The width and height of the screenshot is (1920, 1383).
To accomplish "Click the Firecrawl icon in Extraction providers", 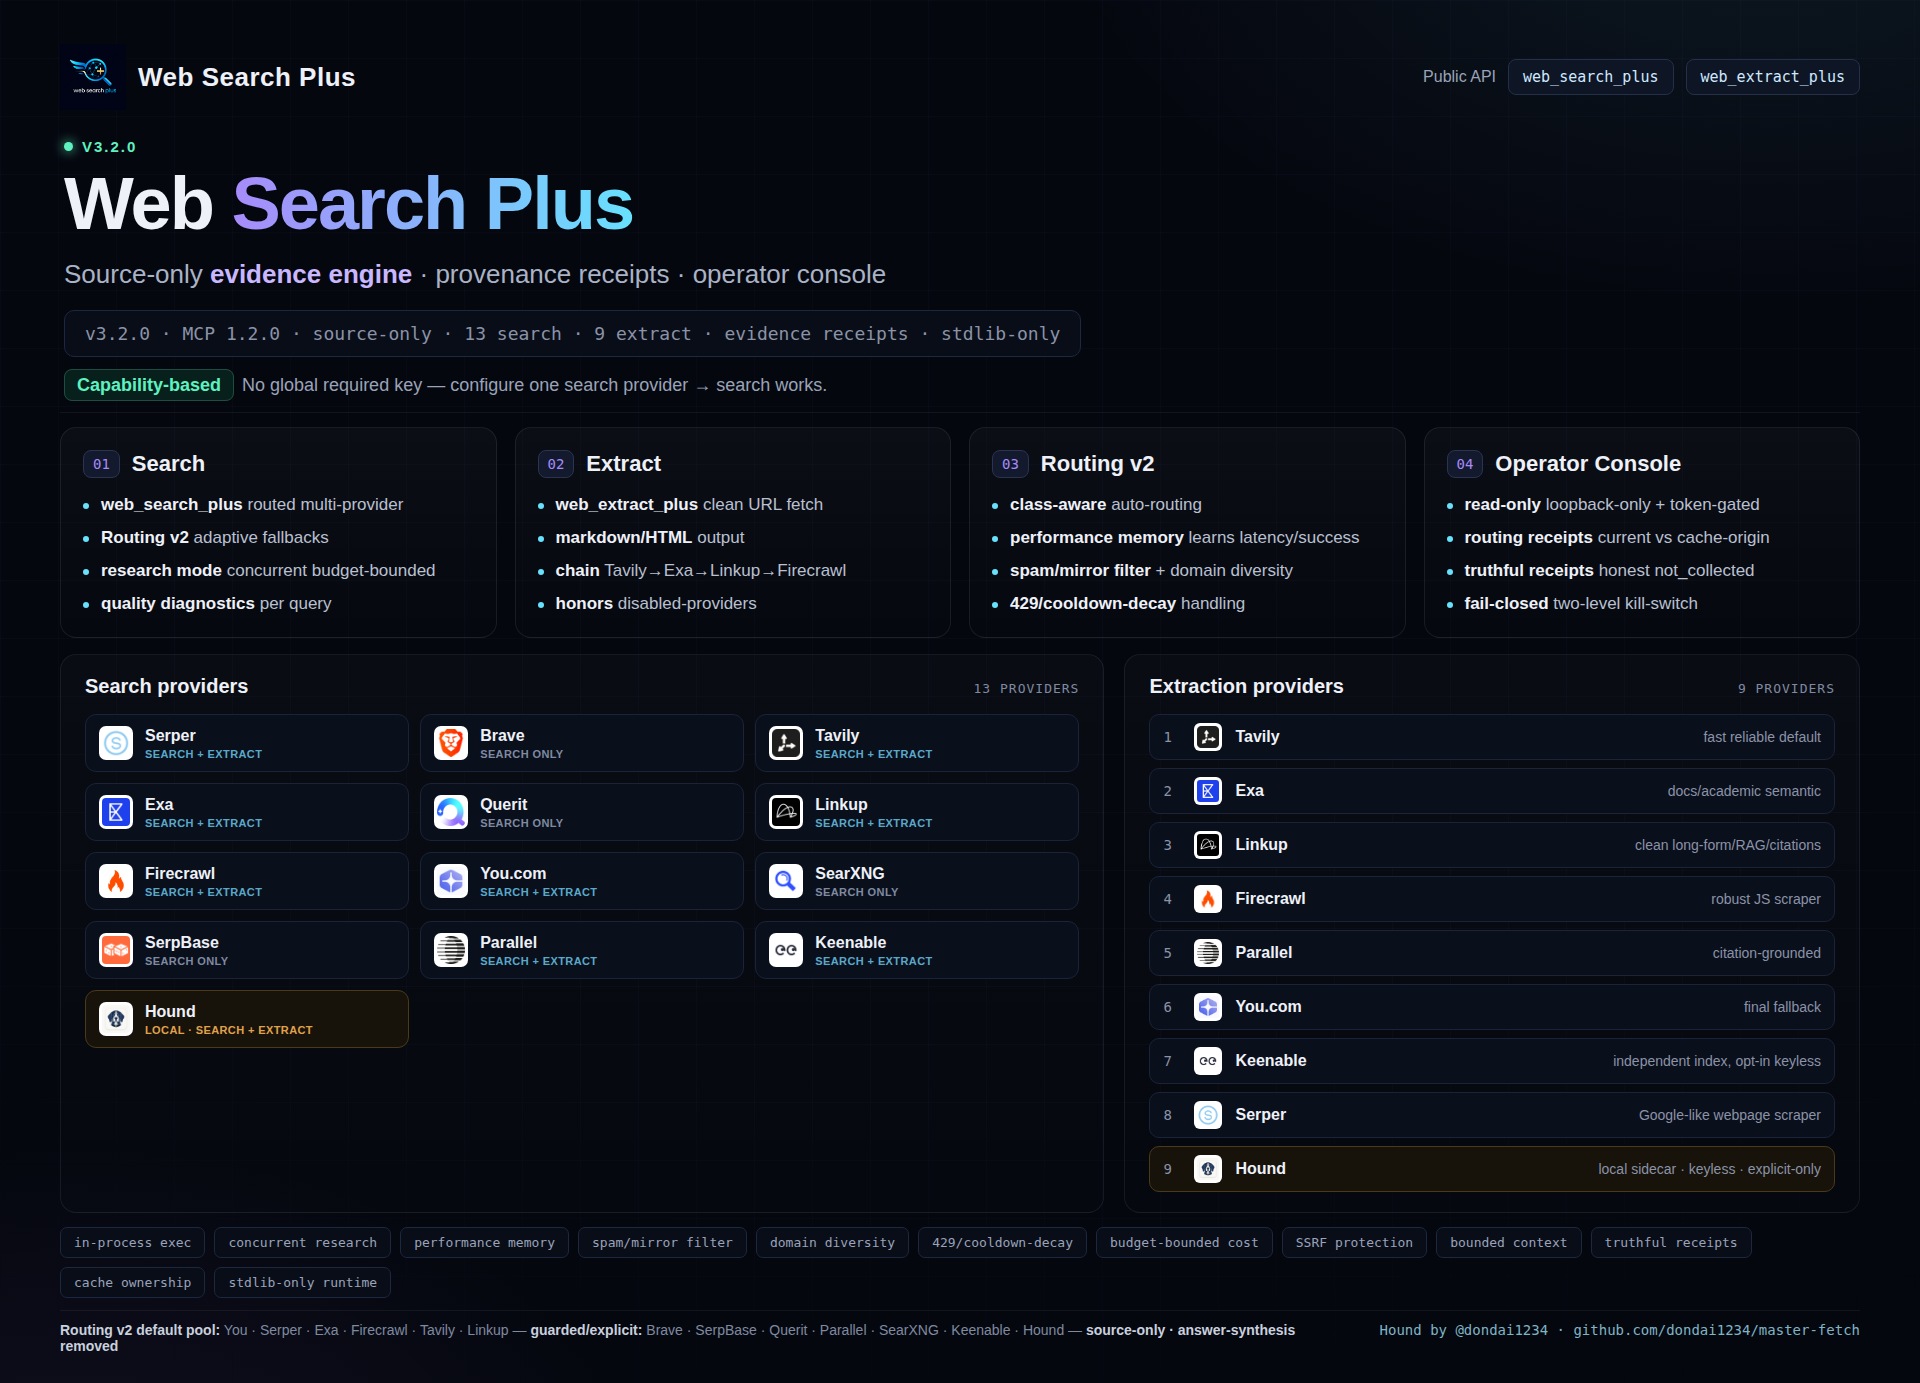I will tap(1208, 899).
